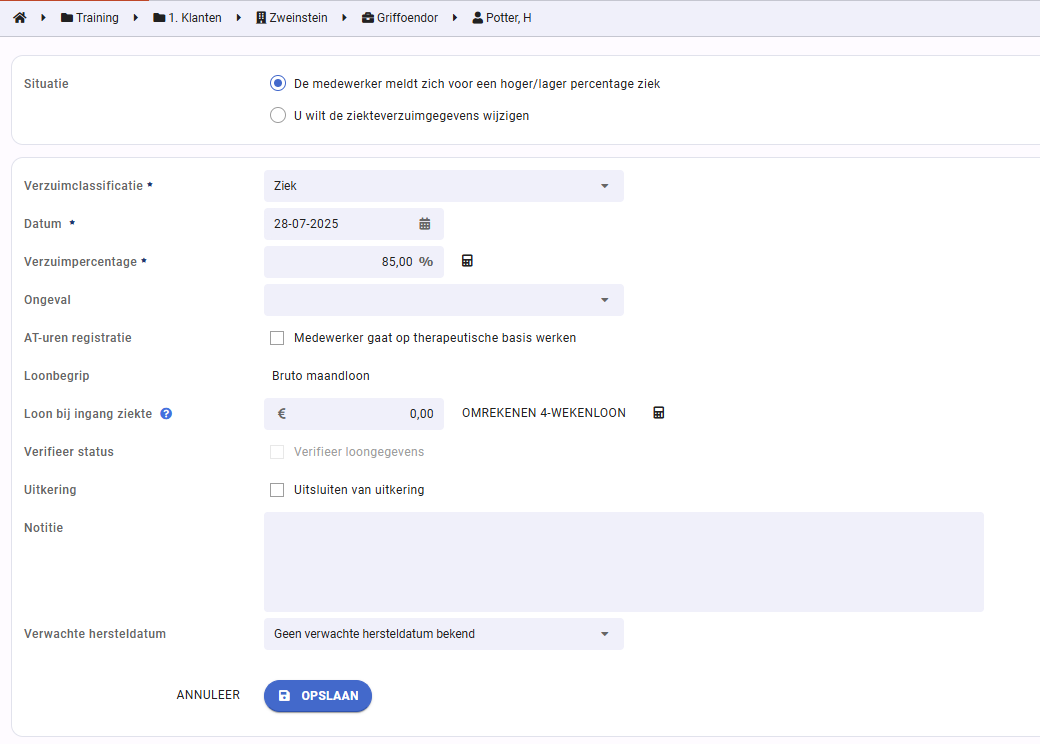The width and height of the screenshot is (1040, 744).
Task: Expand breadcrumb arrow after Griffoendor
Action: (455, 18)
